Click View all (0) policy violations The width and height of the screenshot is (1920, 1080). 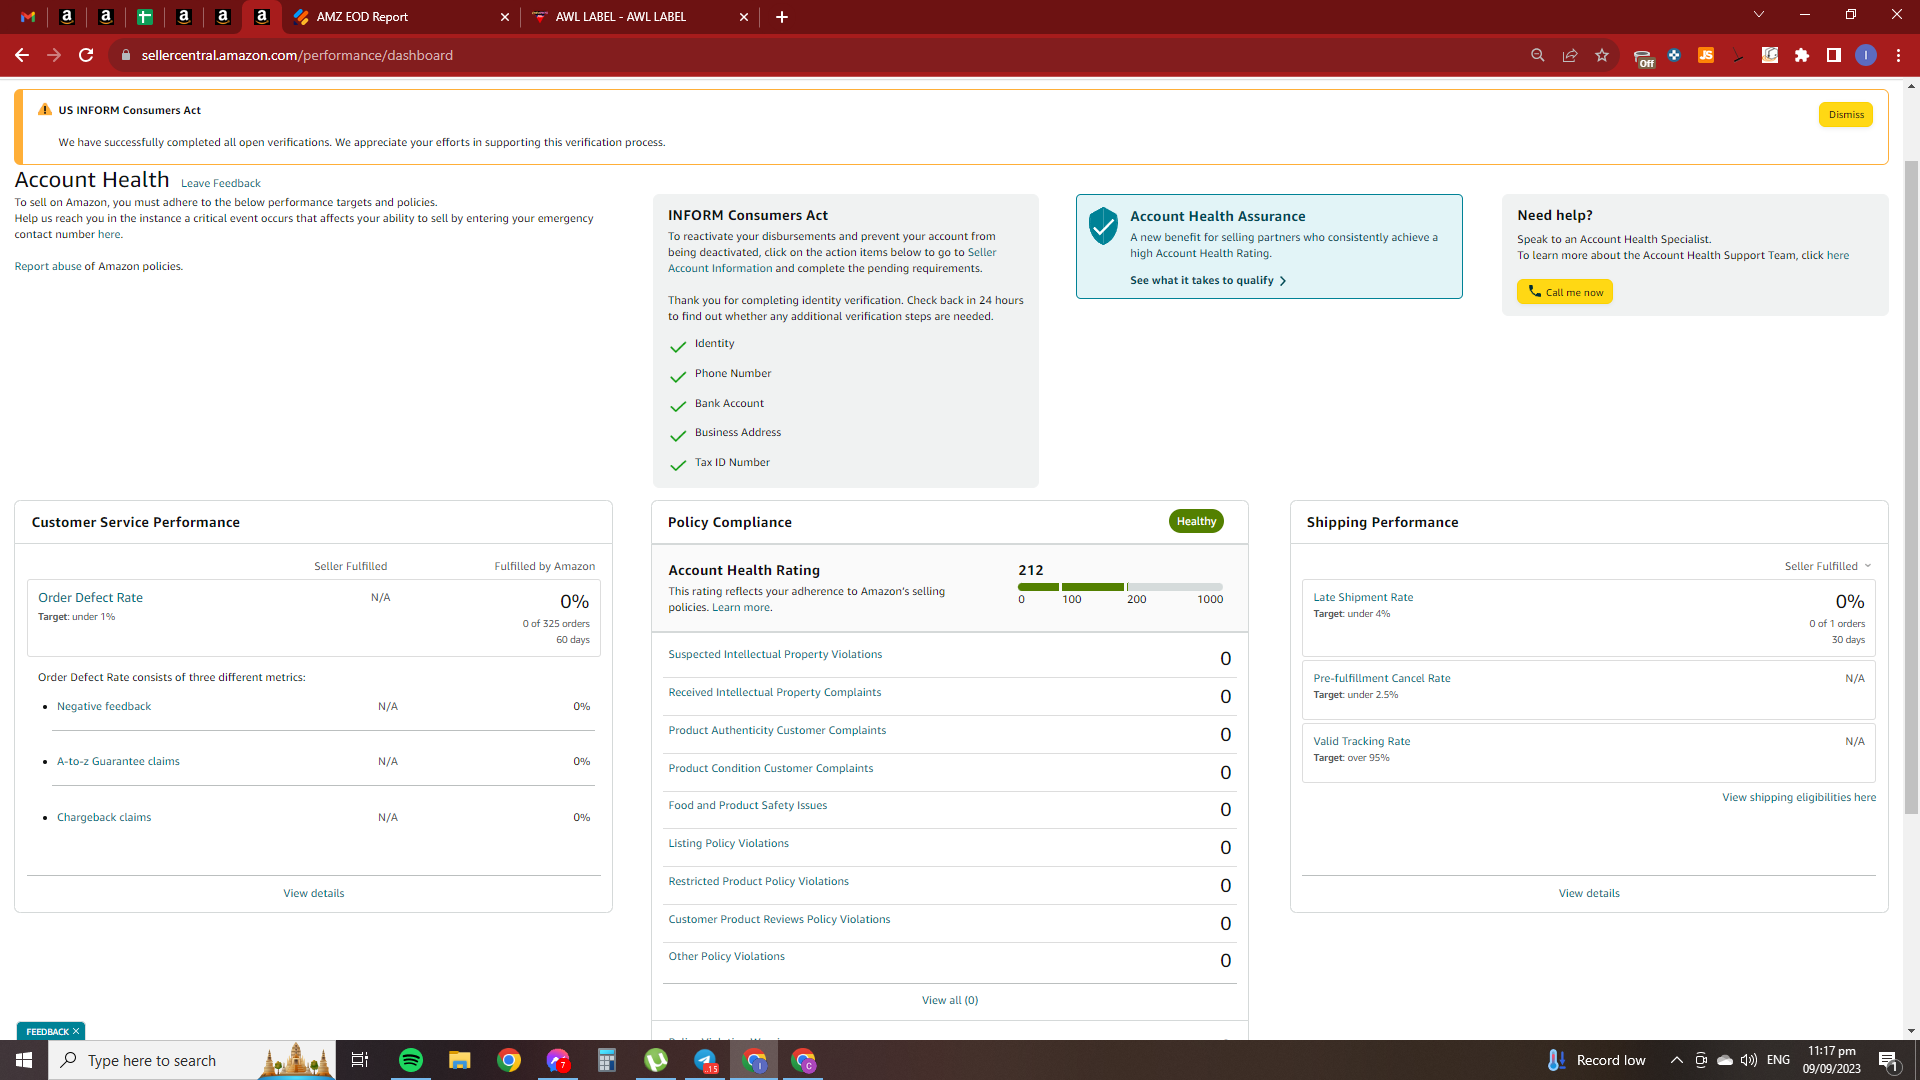pos(950,1001)
